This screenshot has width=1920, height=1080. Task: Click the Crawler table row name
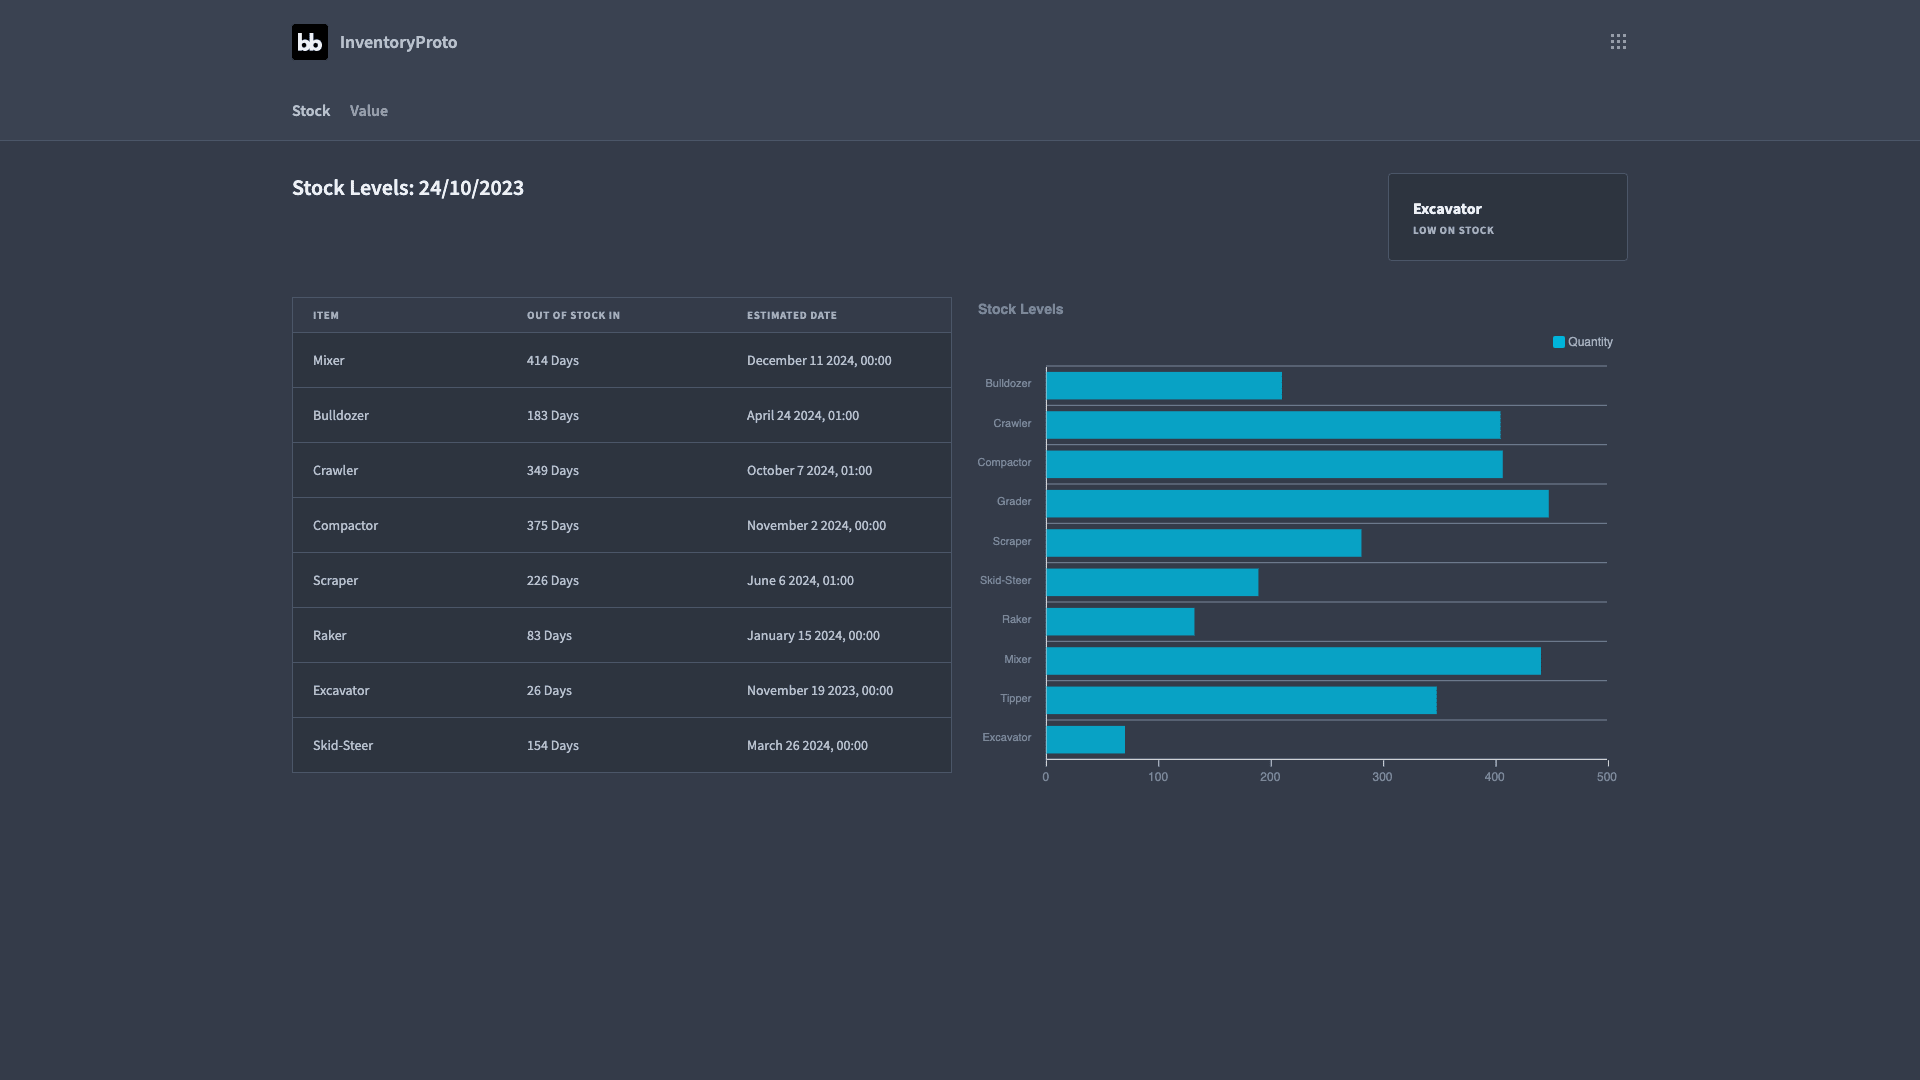(335, 471)
